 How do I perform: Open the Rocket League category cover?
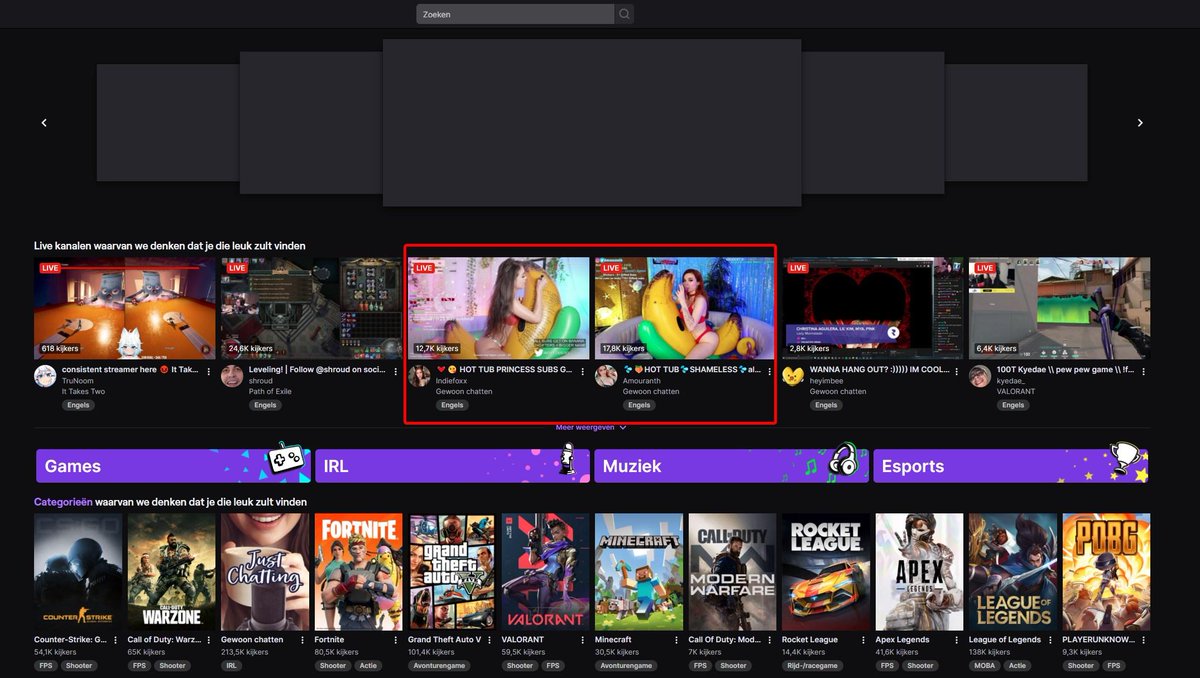[x=826, y=572]
